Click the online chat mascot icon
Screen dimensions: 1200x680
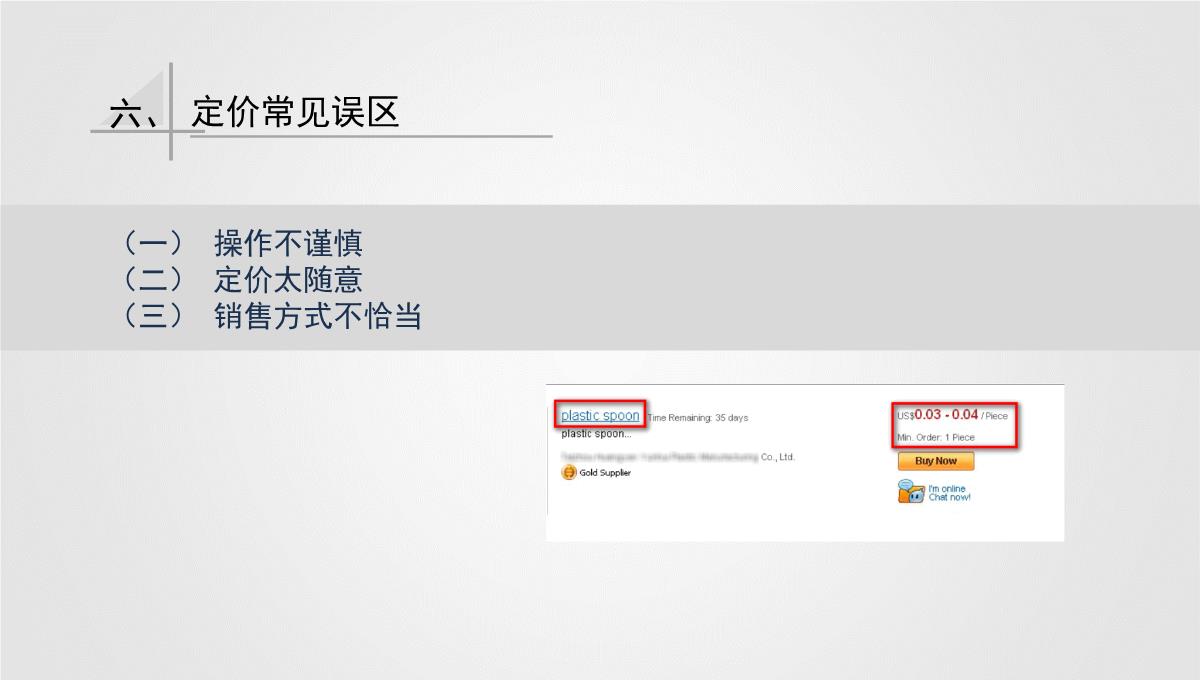click(910, 492)
